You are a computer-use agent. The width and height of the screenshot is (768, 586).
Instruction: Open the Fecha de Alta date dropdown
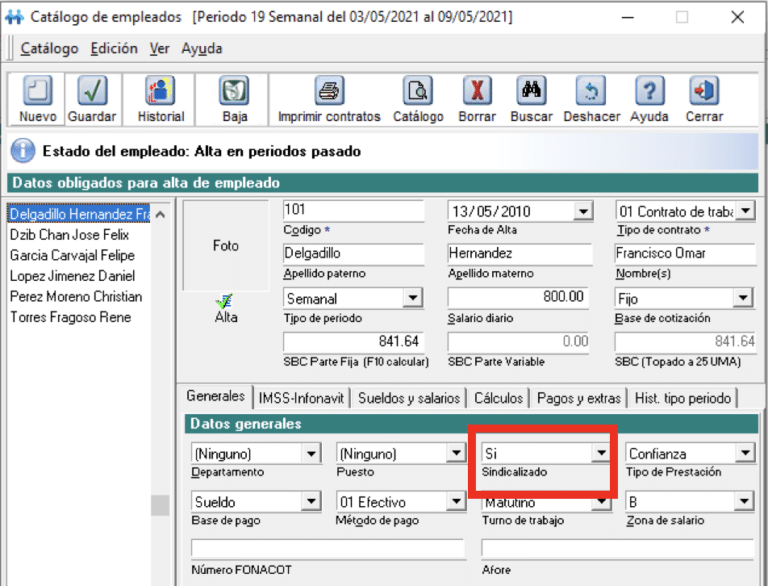pyautogui.click(x=583, y=212)
